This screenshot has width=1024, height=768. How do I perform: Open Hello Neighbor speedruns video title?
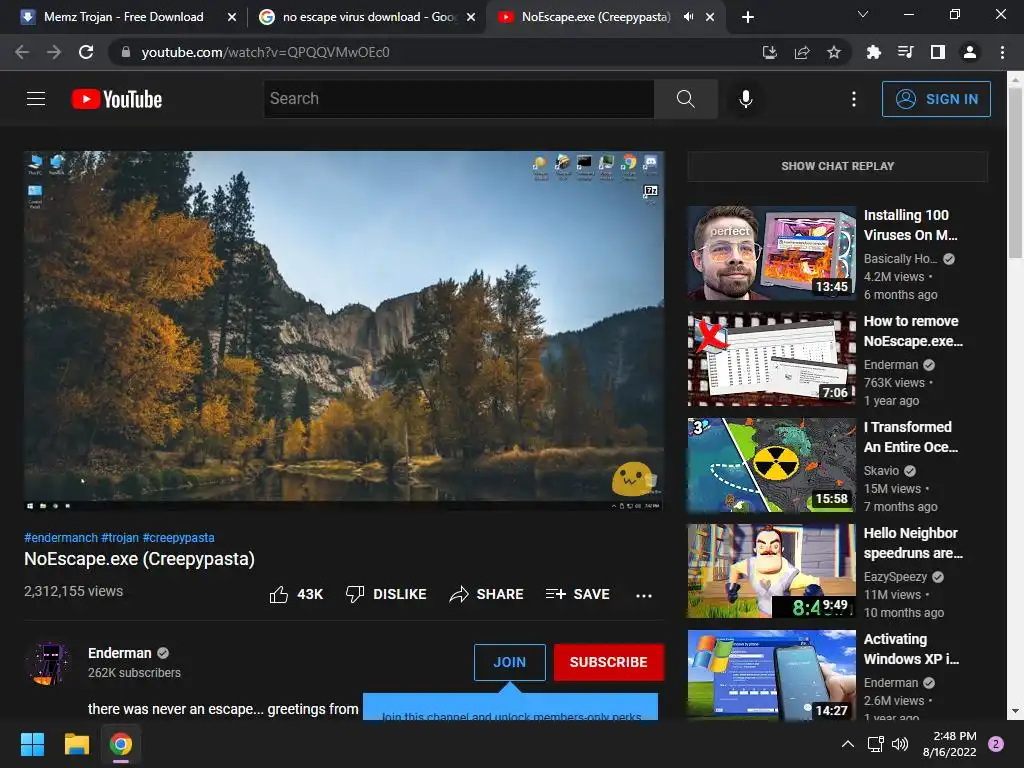pos(912,543)
